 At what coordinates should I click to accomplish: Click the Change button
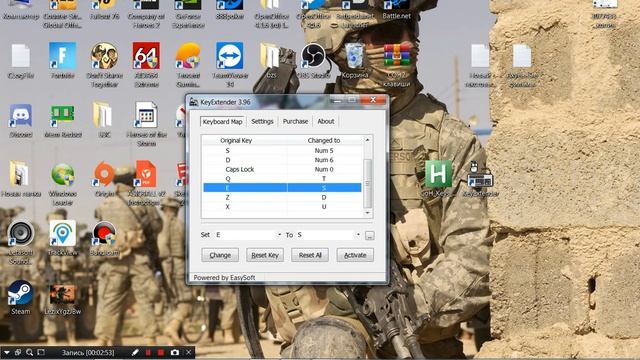click(220, 255)
